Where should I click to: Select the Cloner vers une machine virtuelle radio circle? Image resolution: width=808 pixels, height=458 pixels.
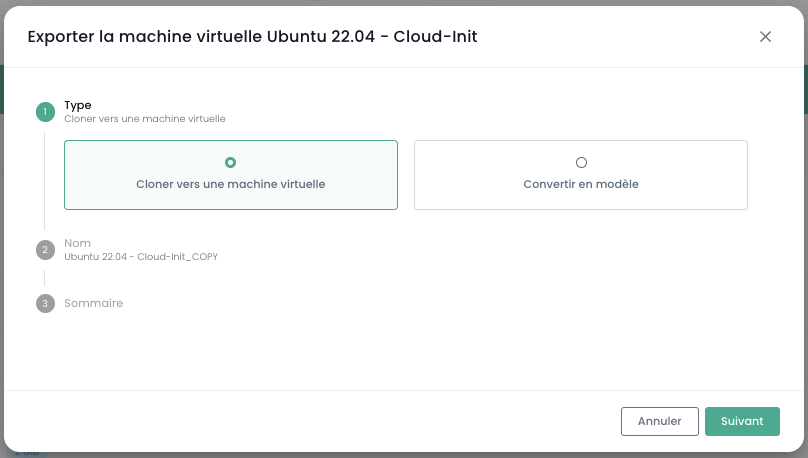pos(231,162)
